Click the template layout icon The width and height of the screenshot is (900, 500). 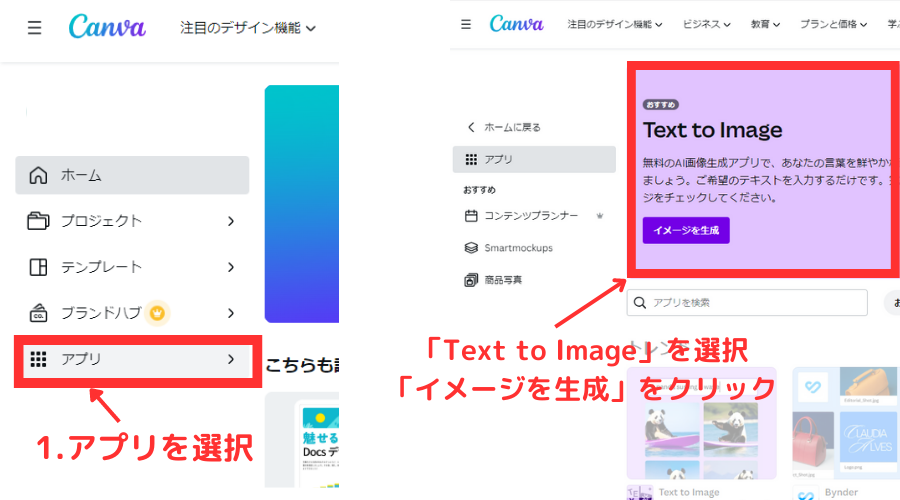(38, 267)
